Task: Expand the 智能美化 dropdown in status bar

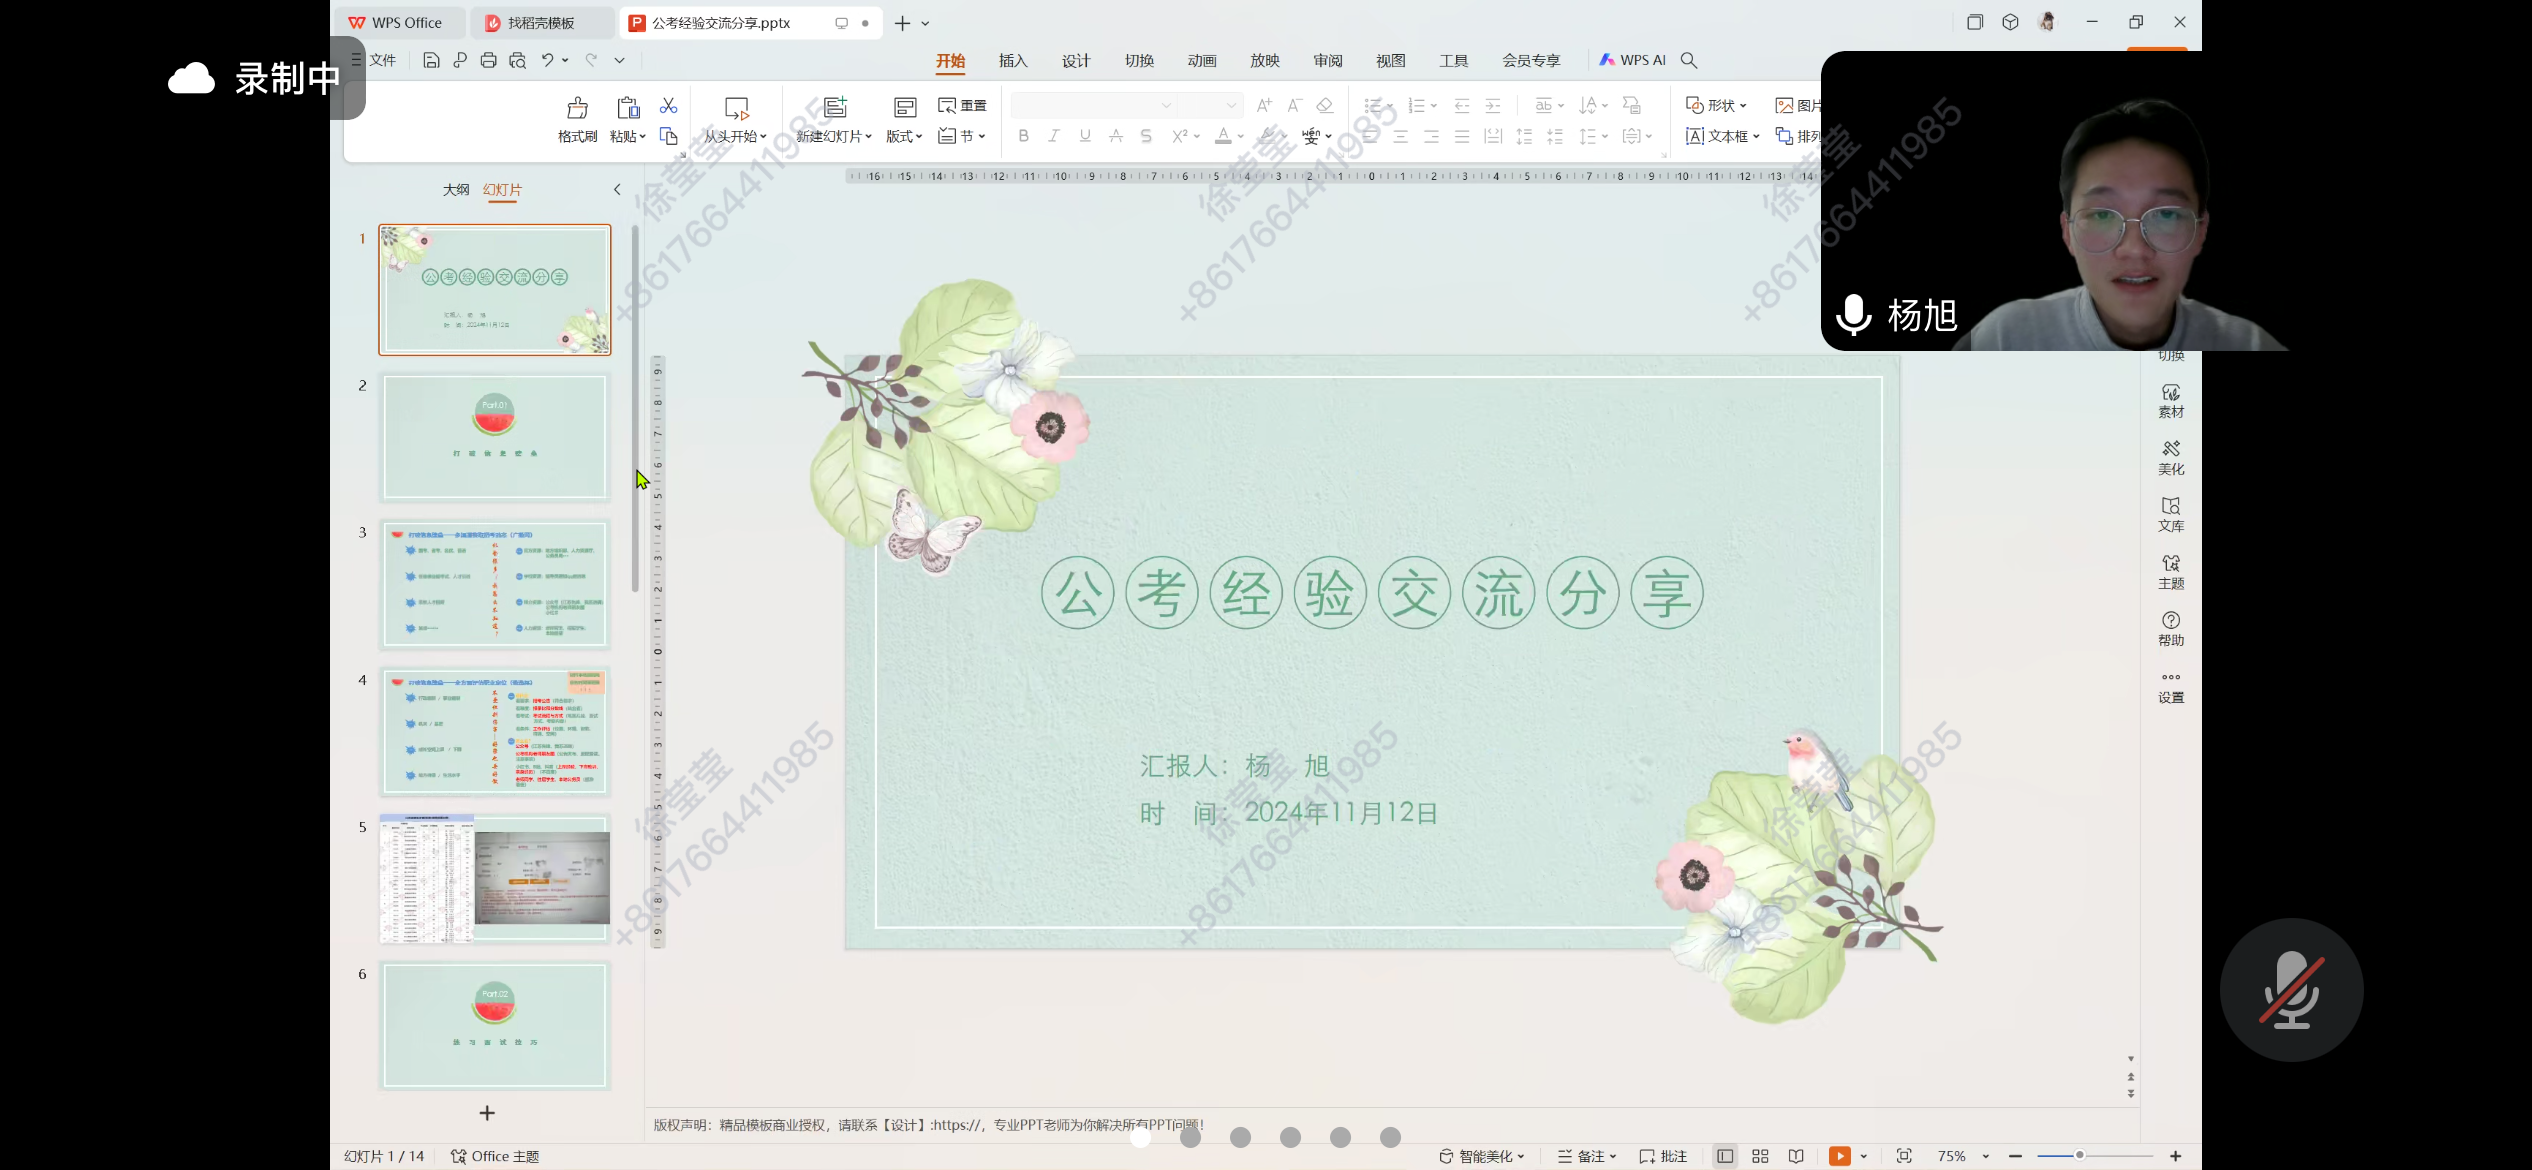Action: [1521, 1156]
